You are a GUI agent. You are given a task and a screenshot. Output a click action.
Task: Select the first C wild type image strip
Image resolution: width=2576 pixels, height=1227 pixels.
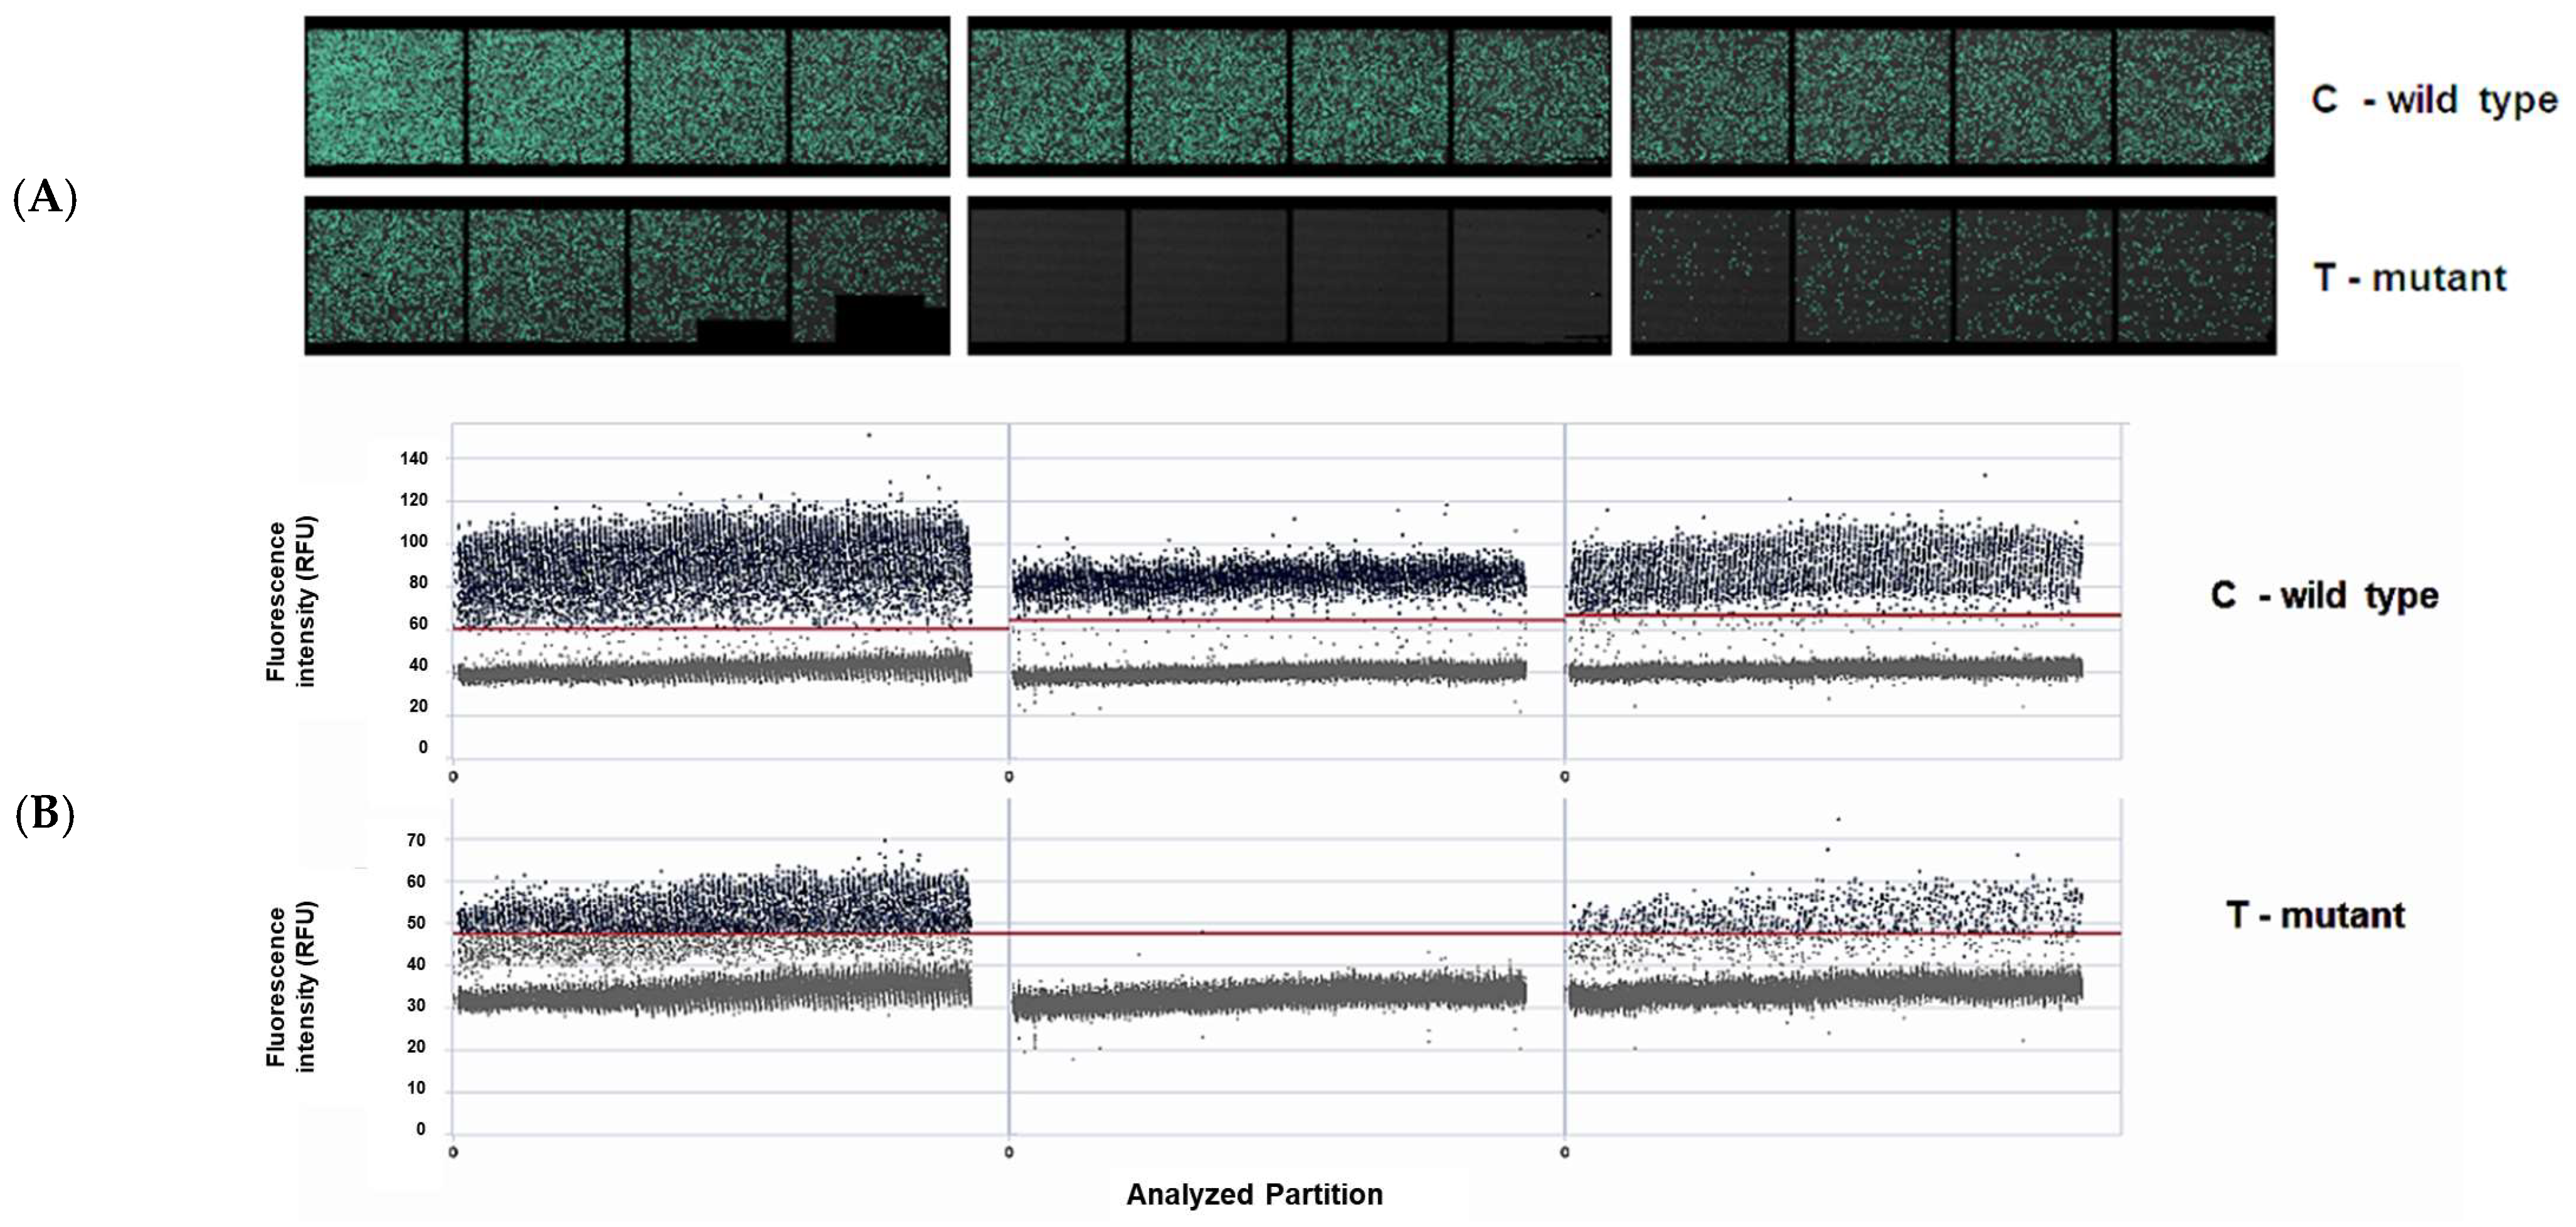[x=627, y=96]
